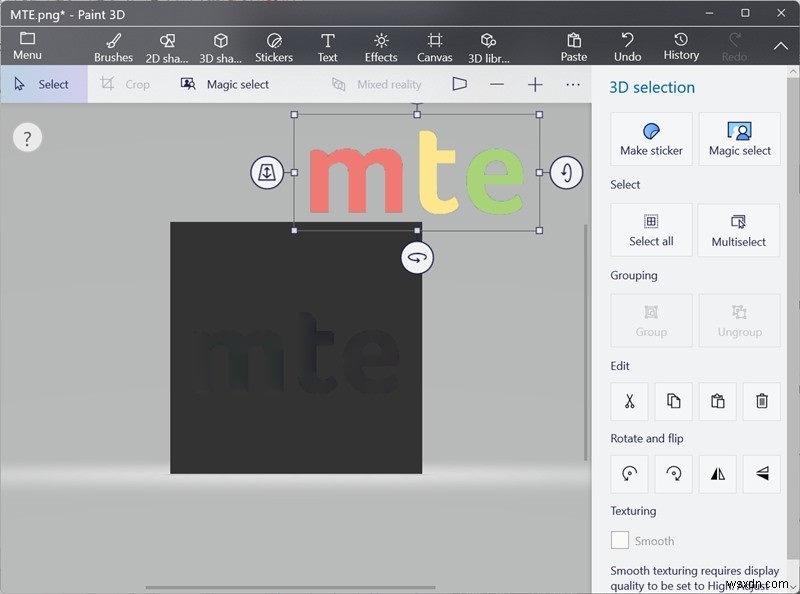Enable the Smooth texturing checkbox
The height and width of the screenshot is (594, 800).
click(619, 540)
